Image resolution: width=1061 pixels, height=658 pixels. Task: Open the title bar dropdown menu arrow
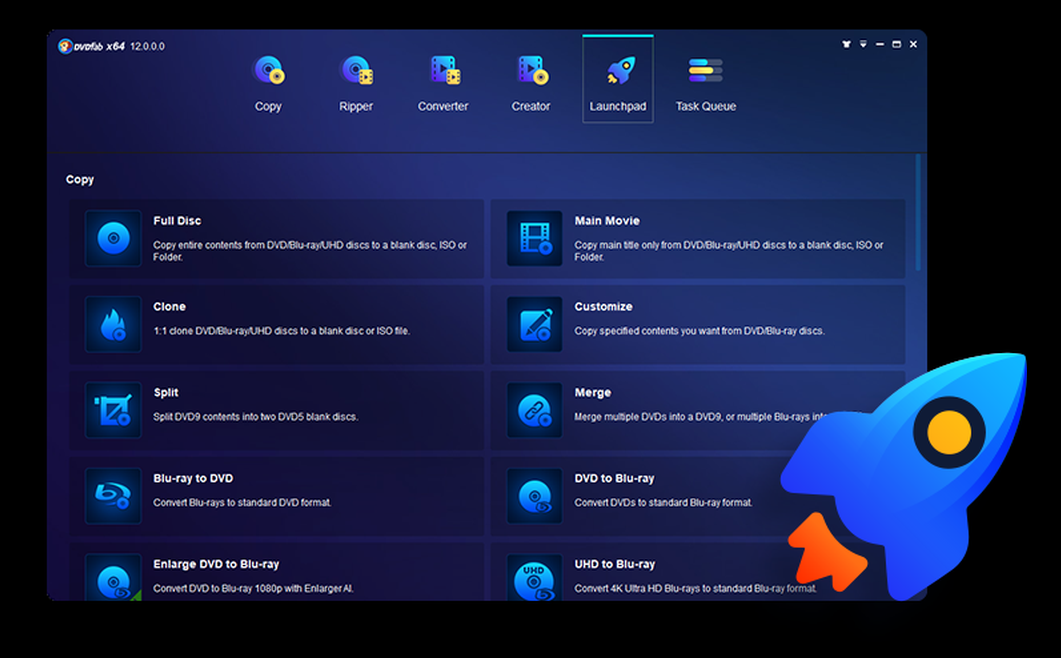863,44
